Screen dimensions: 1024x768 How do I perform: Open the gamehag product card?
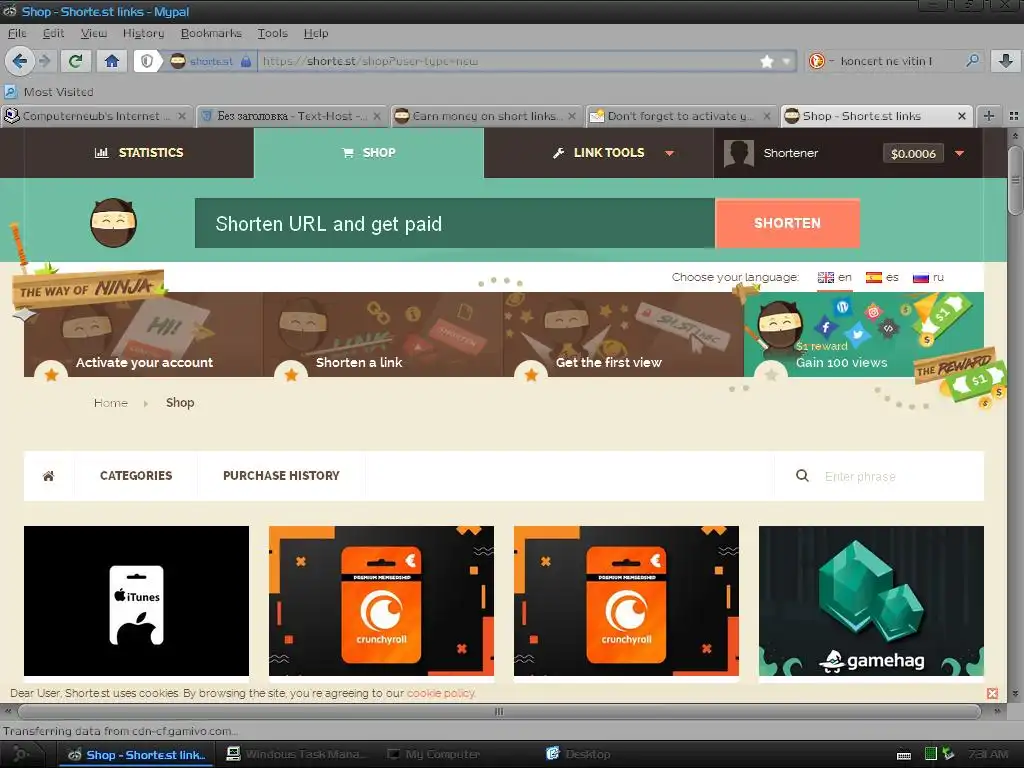[871, 601]
